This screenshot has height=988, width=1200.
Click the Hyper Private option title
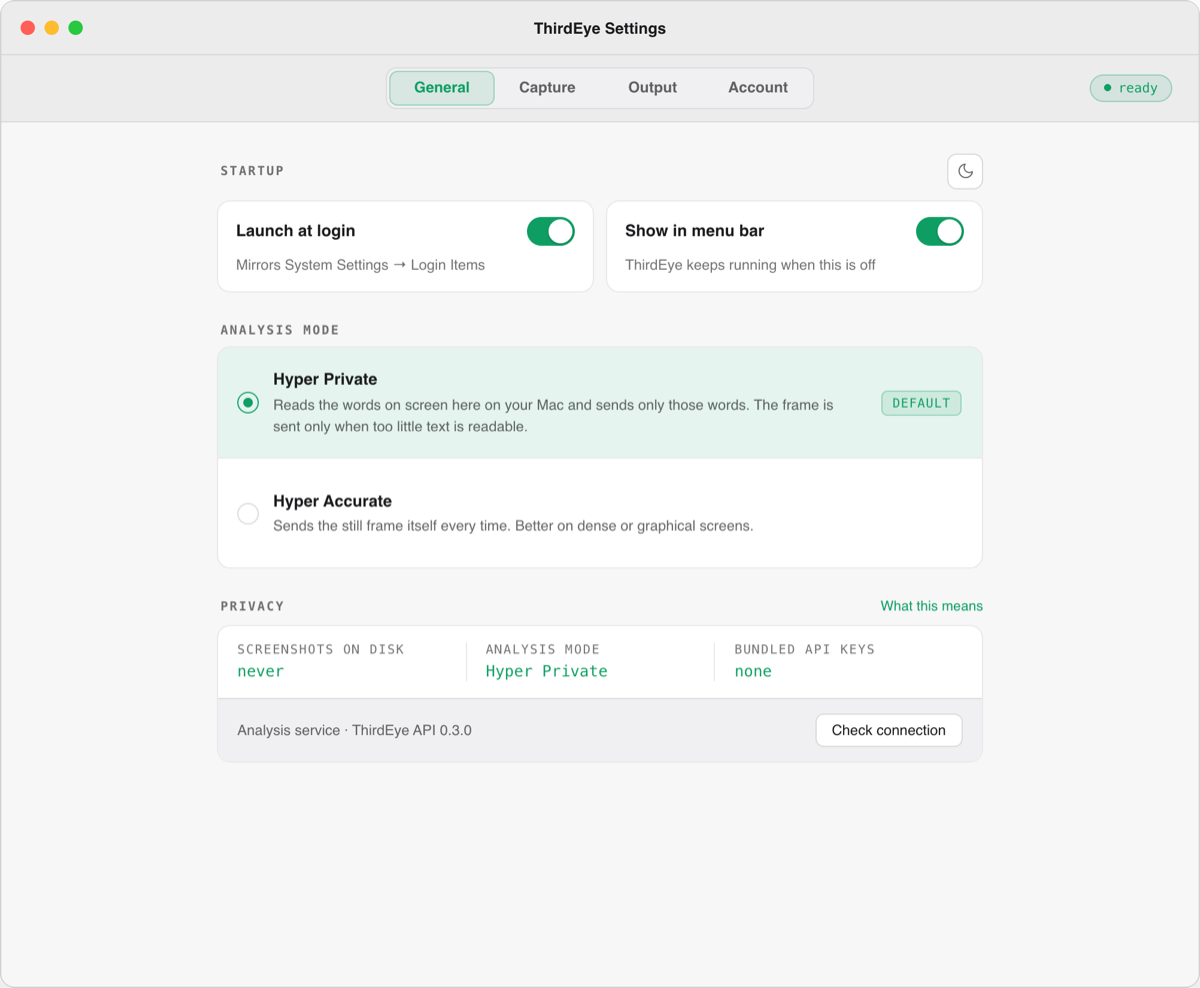click(x=325, y=380)
